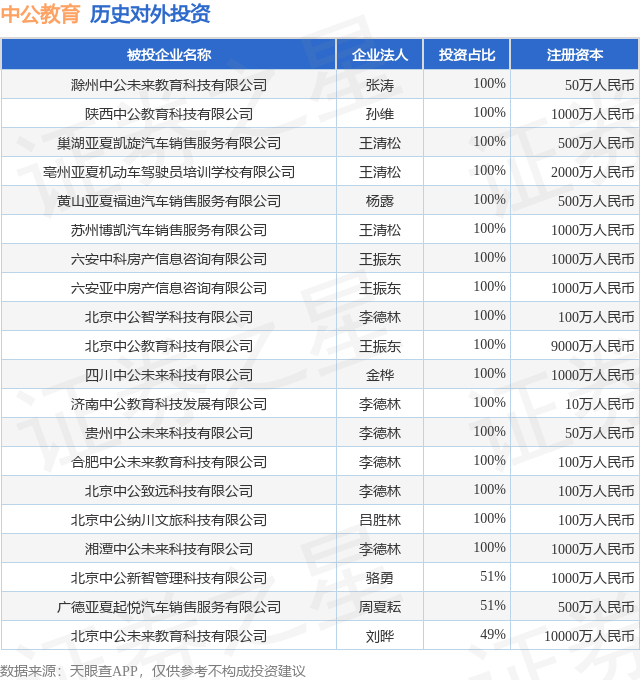Screen dimensions: 640x680
Task: Click 王清松 in 苏州博凯 row
Action: [380, 230]
